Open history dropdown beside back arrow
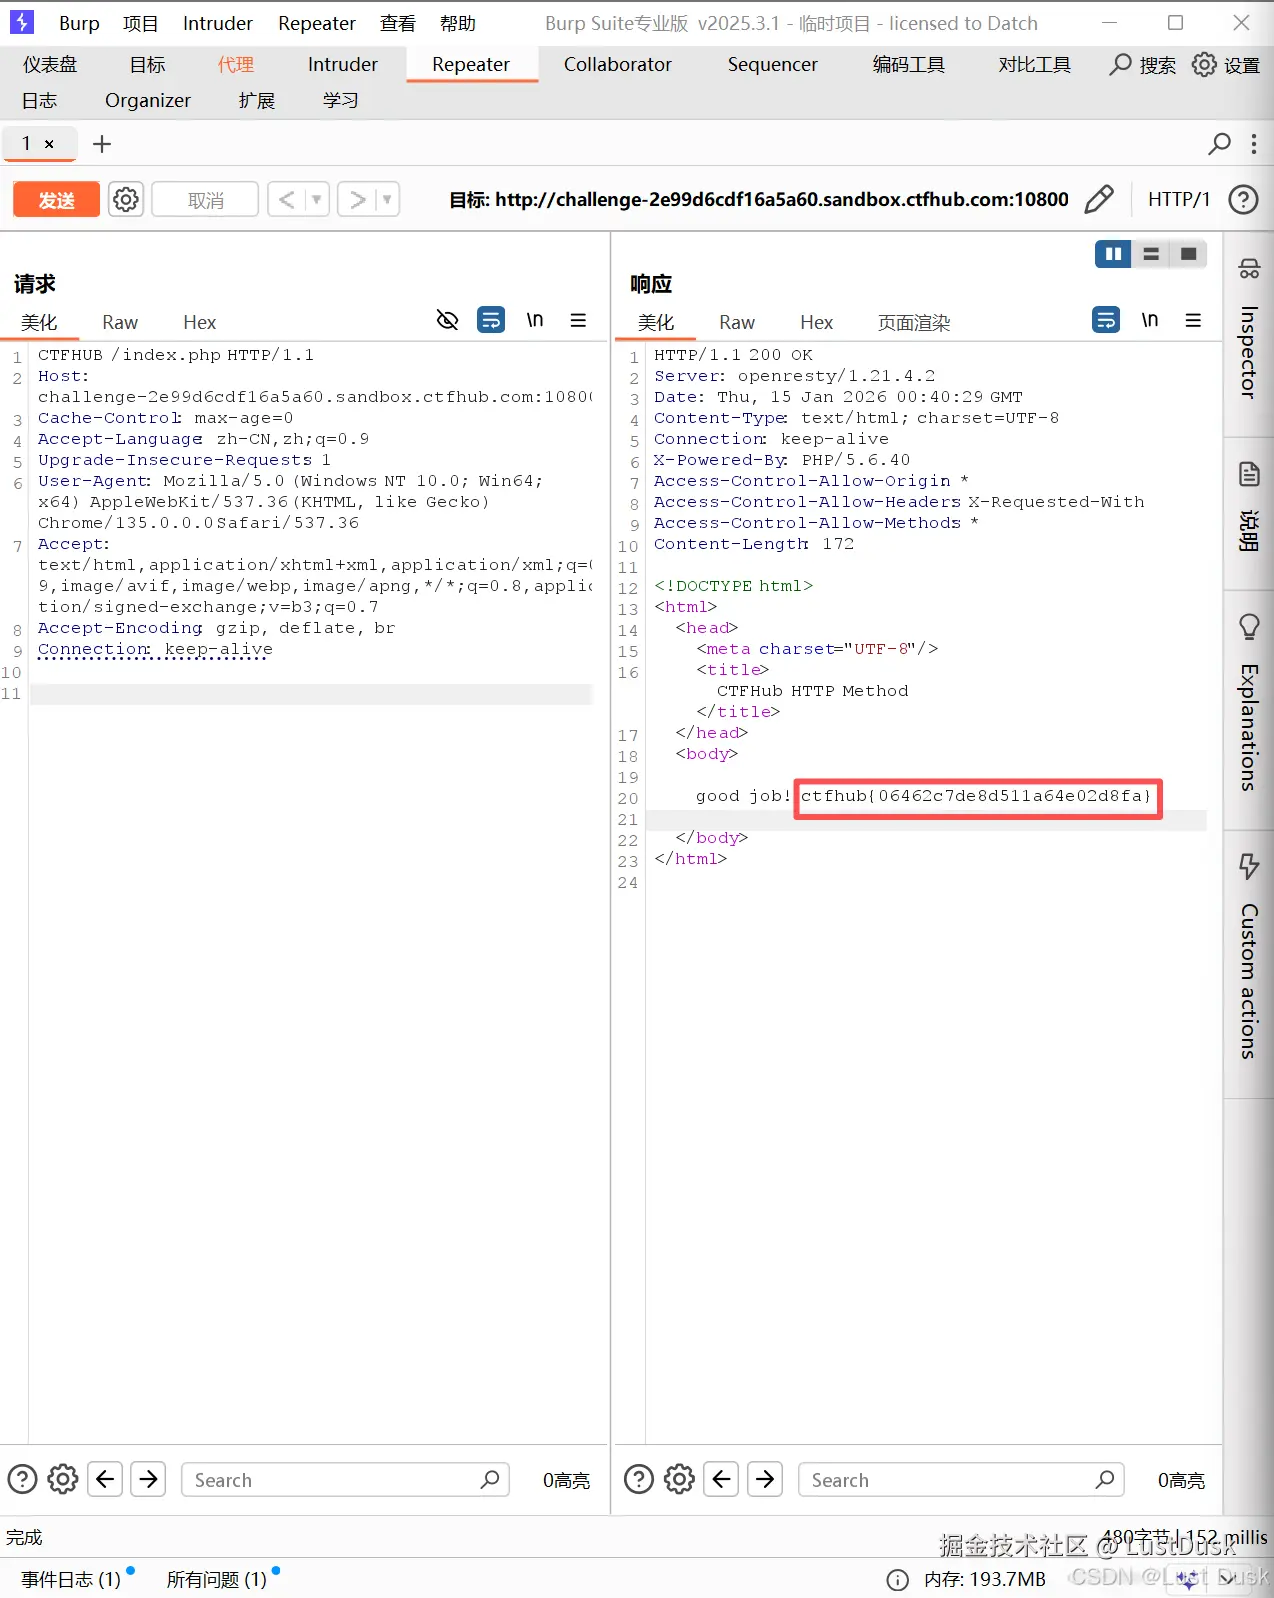Screen dimensions: 1274x1598 tap(317, 200)
